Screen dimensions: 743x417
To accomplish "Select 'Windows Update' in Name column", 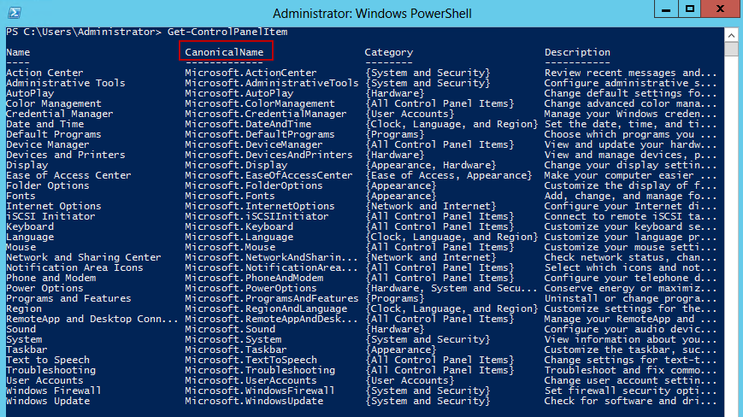I will point(48,401).
